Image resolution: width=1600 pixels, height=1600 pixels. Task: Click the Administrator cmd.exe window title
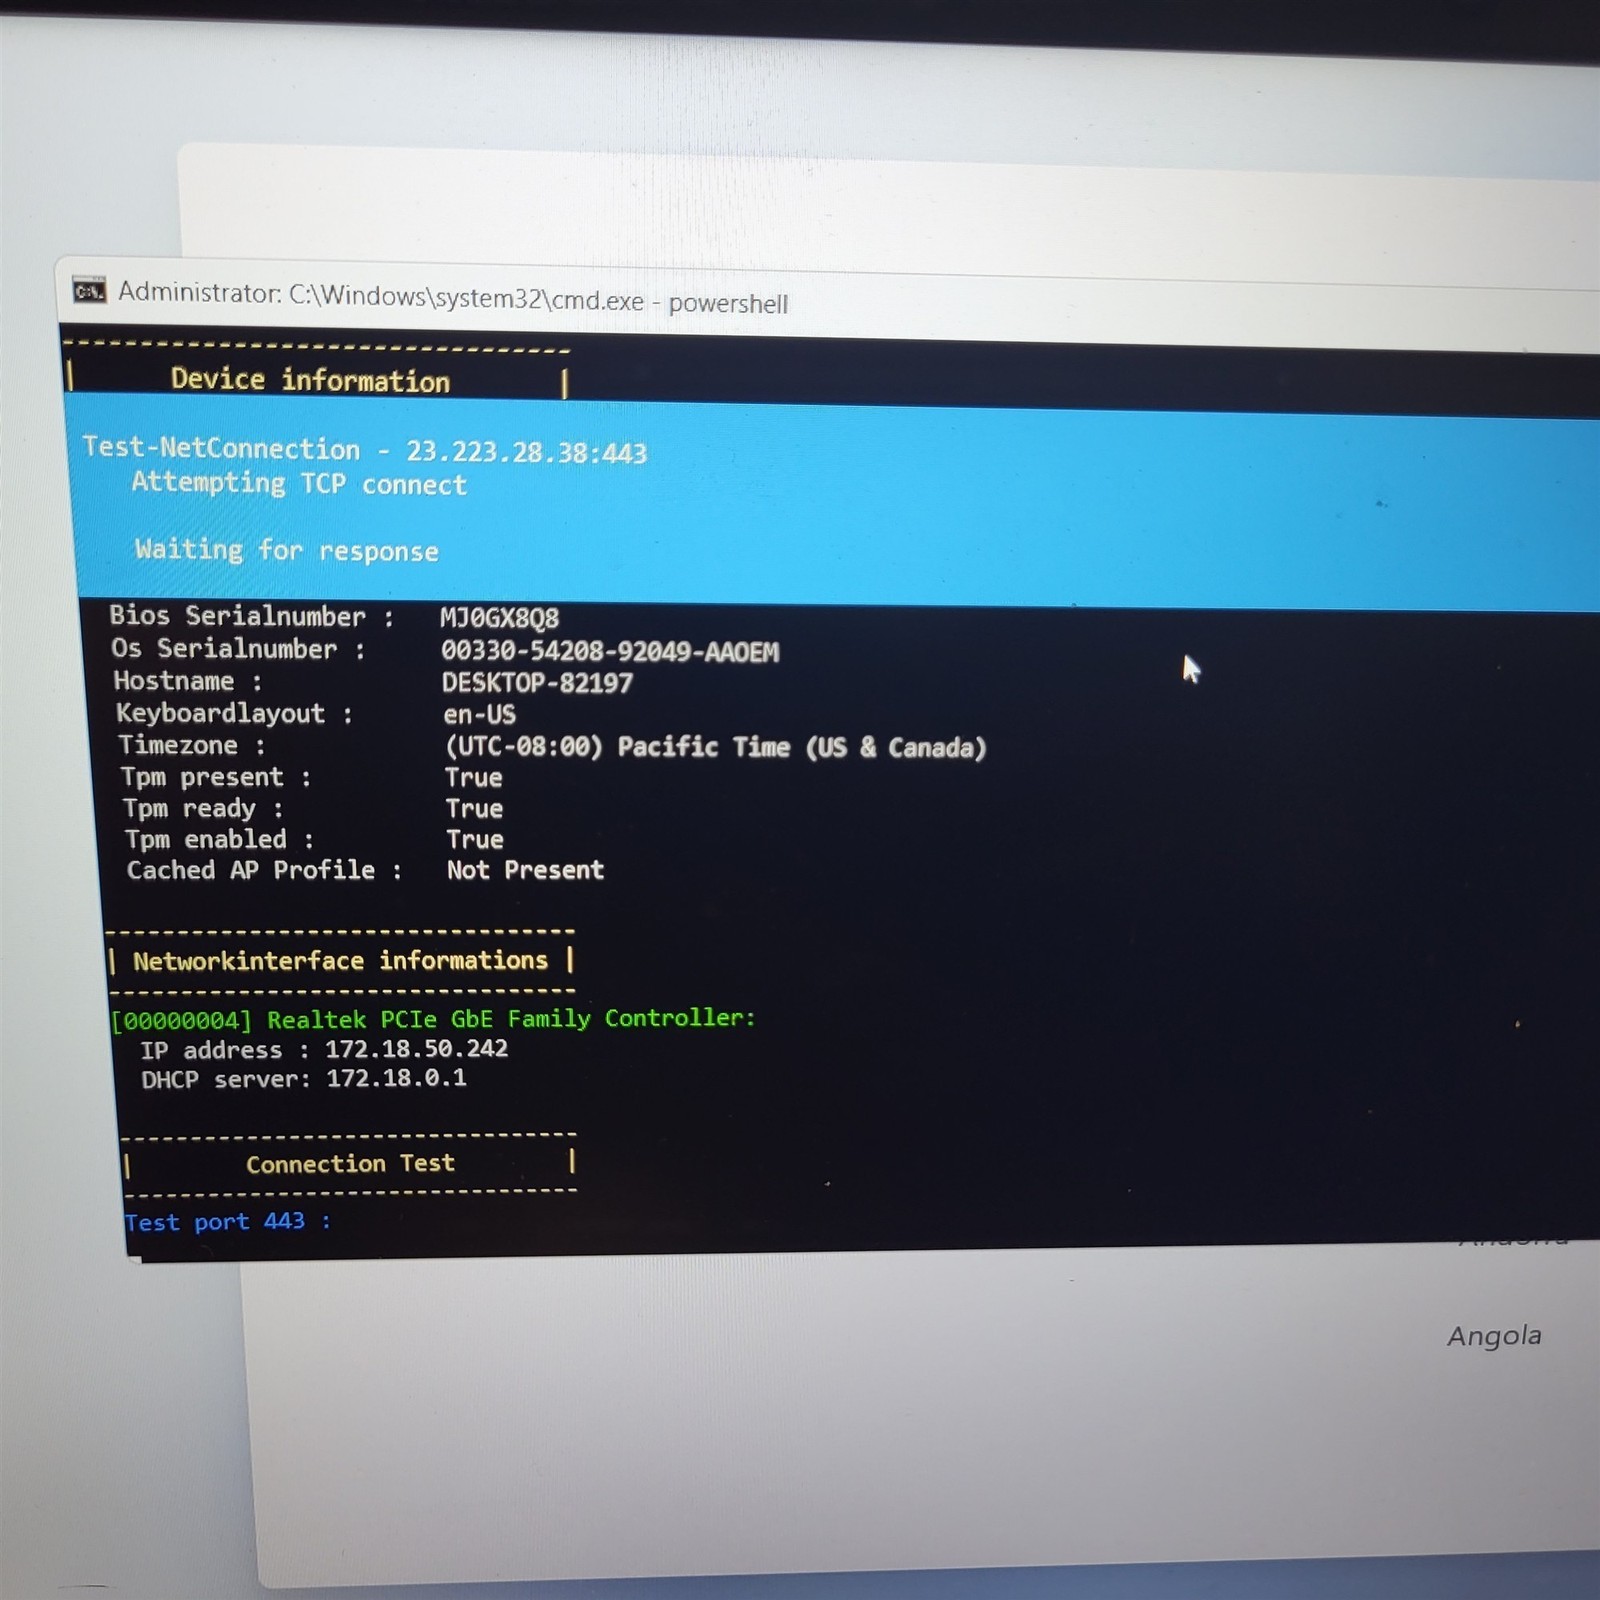point(453,297)
